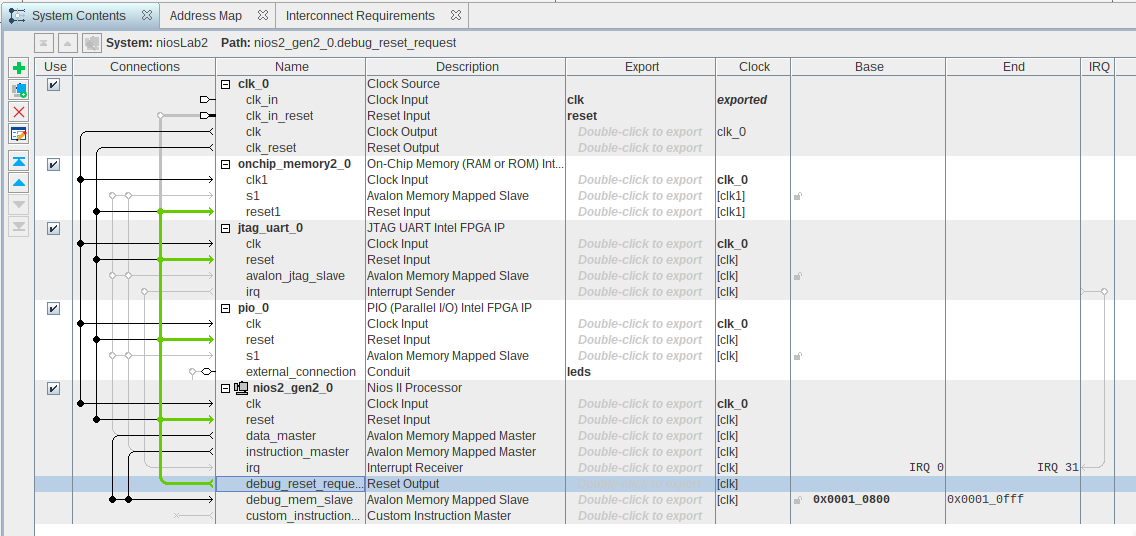Screen dimensions: 1136x536
Task: Toggle Use checkbox for pio_0
Action: point(53,308)
